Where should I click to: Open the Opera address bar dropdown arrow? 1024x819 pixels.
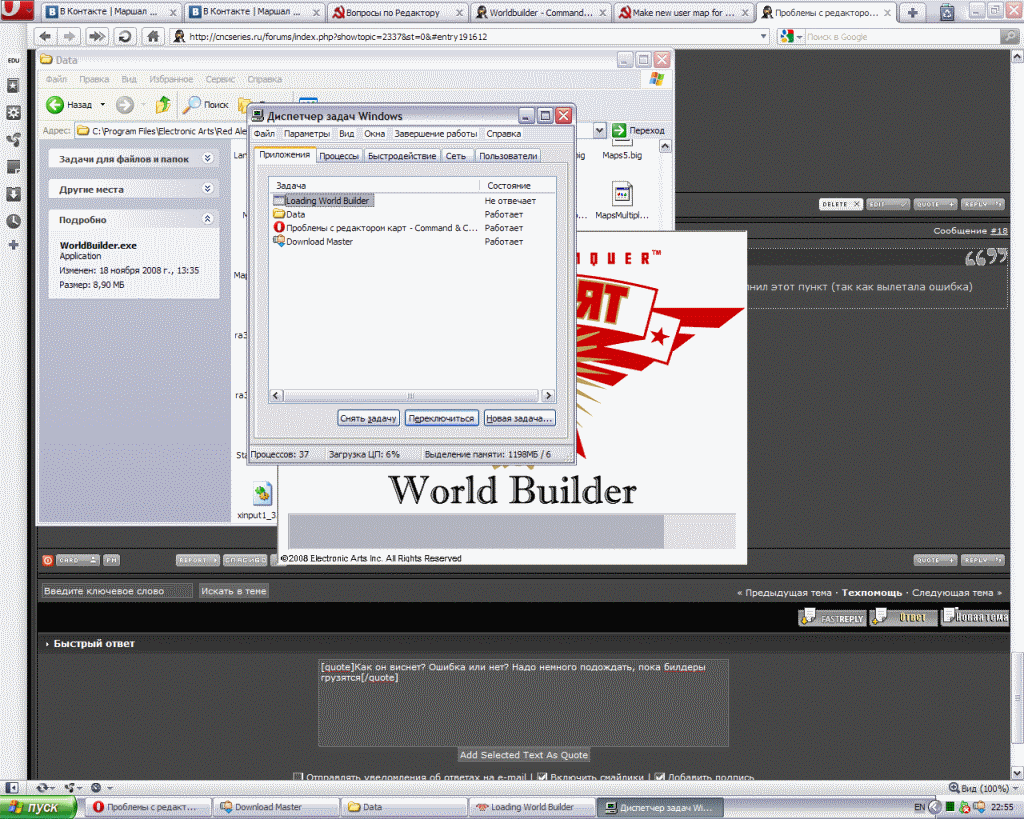763,37
